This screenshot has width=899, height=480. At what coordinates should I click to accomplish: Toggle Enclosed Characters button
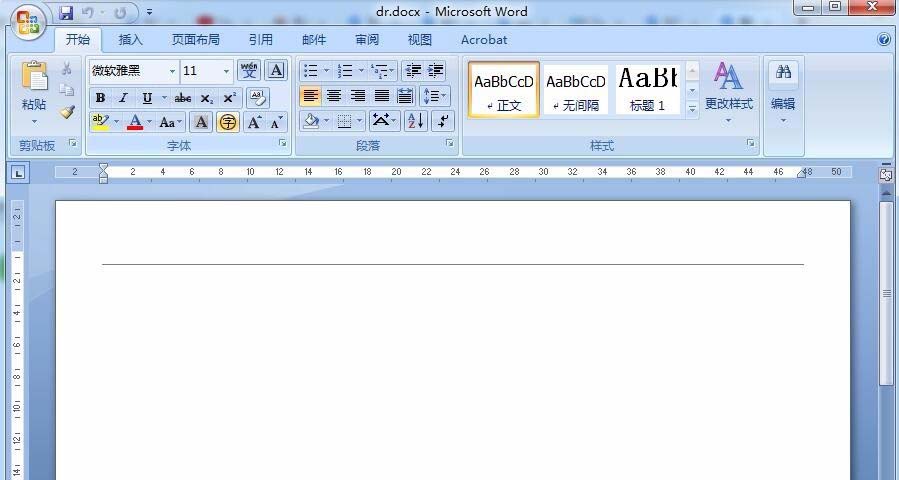228,122
